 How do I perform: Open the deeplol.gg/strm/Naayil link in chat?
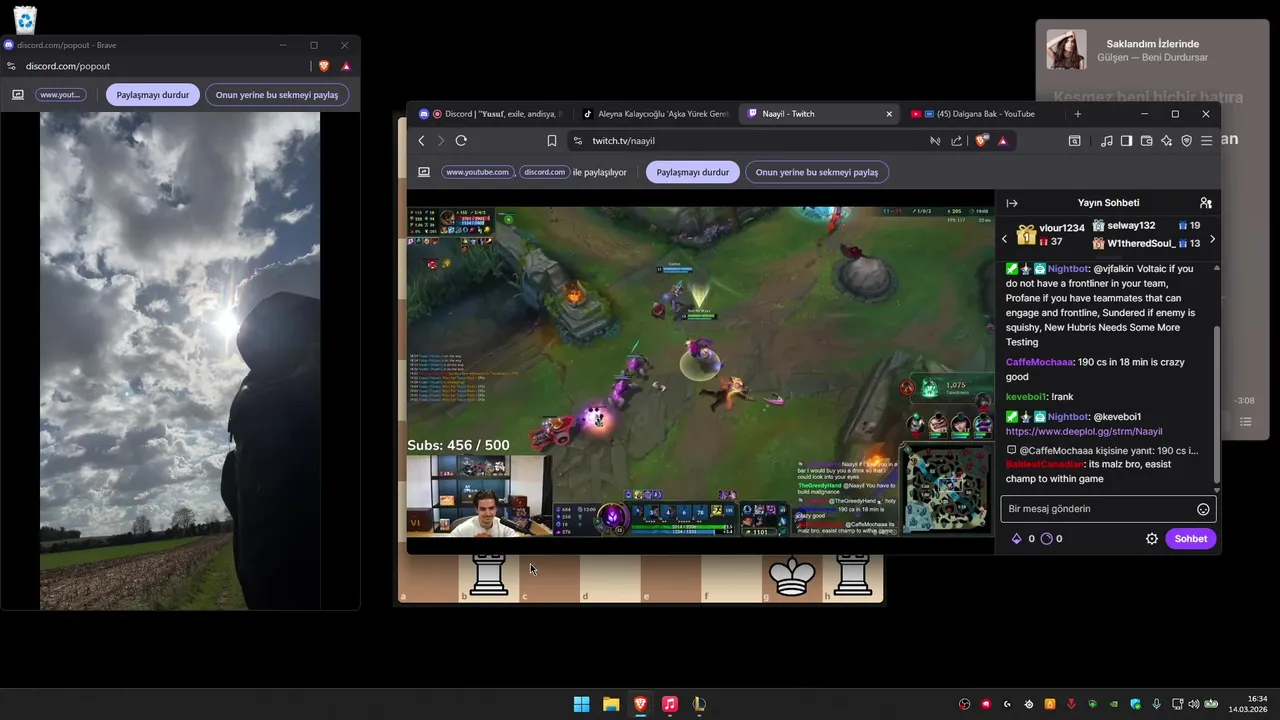coord(1084,431)
